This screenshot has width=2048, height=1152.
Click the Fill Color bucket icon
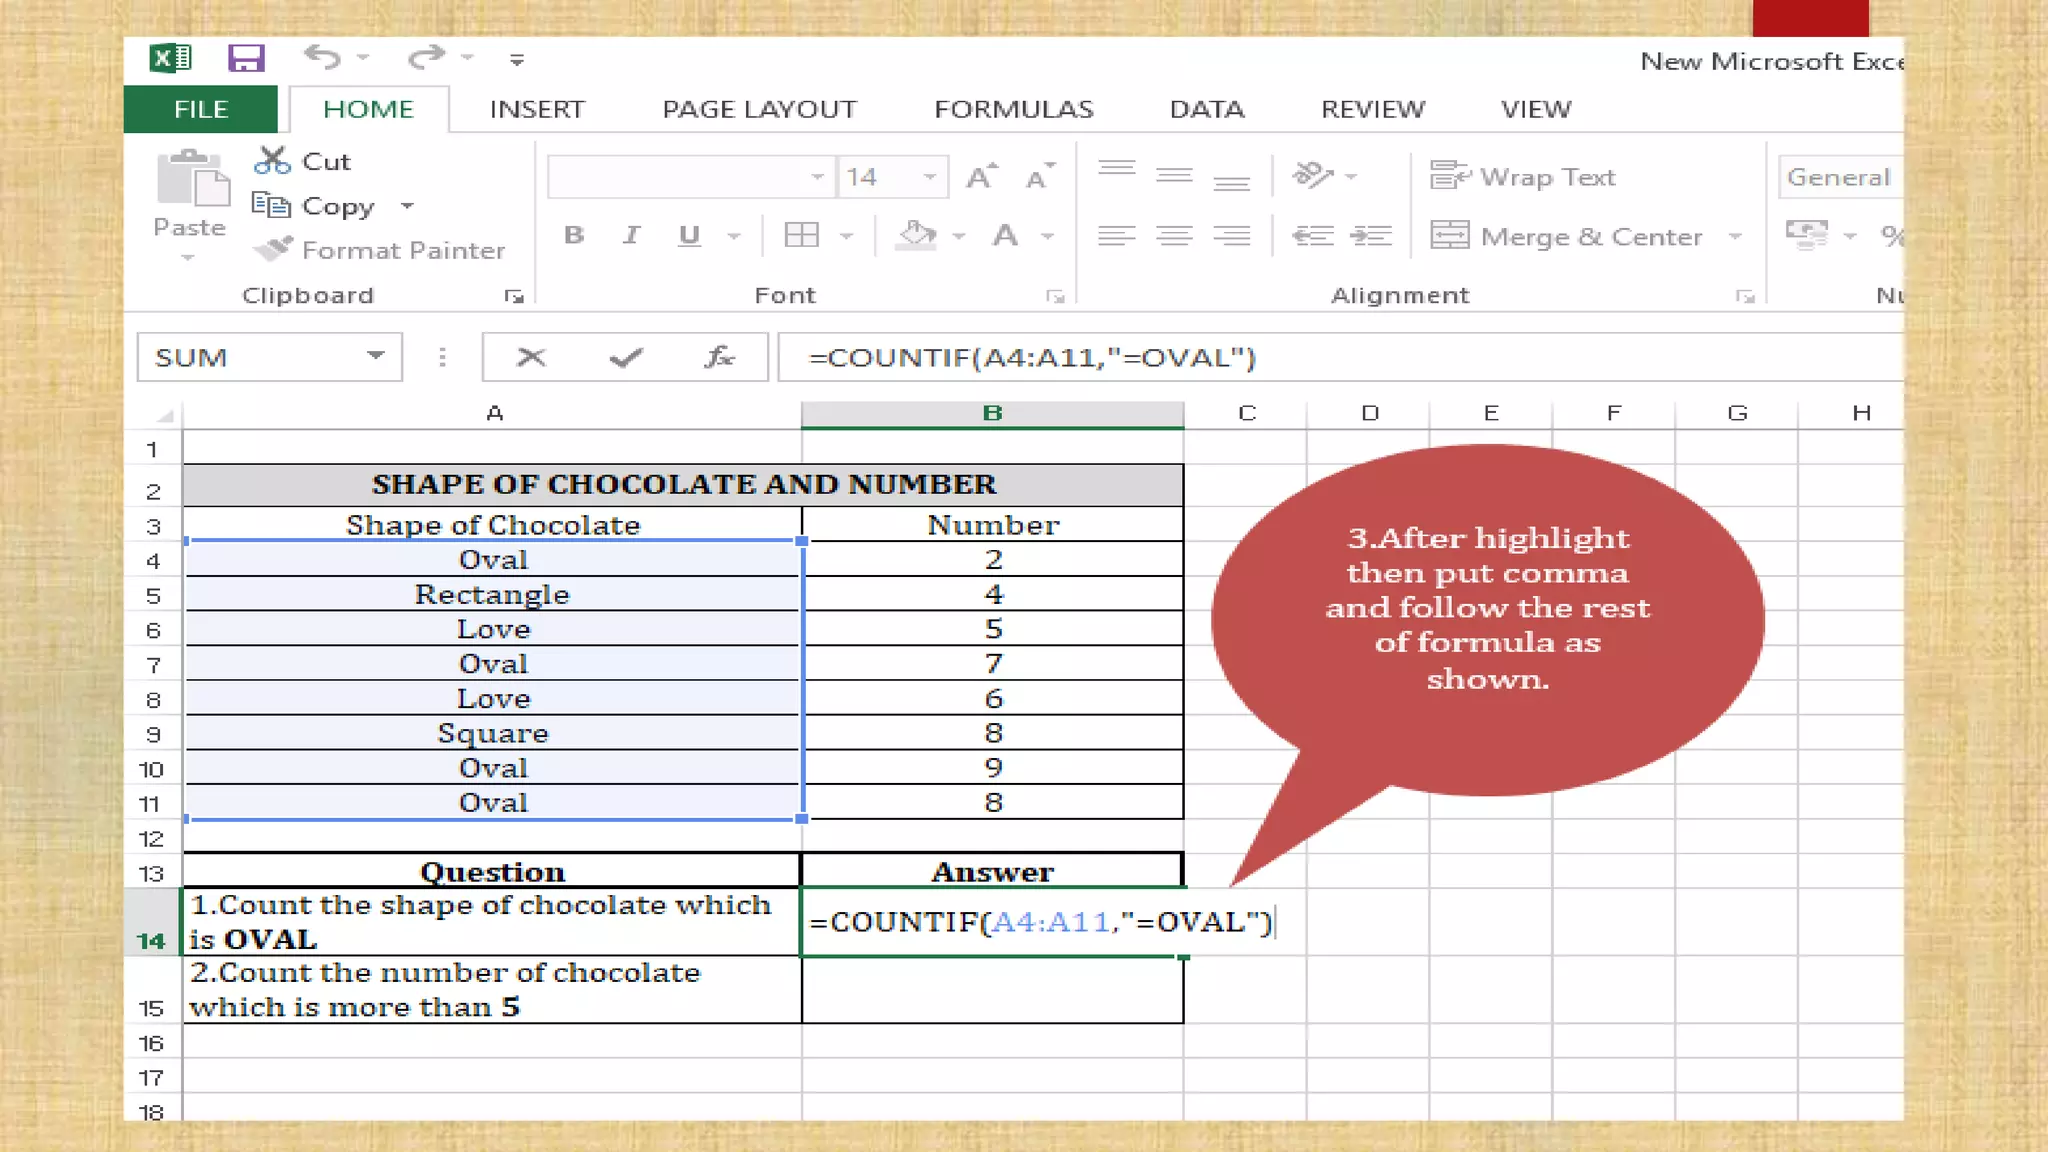[916, 236]
